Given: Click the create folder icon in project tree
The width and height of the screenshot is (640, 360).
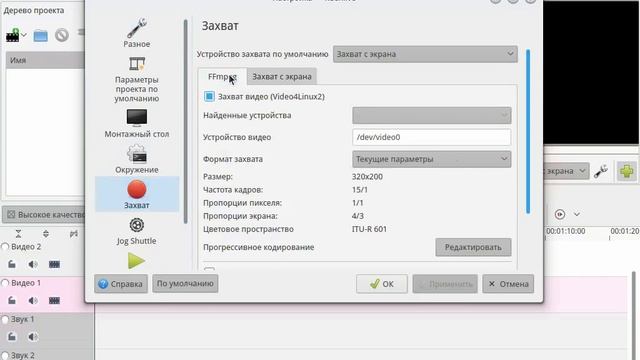Looking at the screenshot, I should tap(40, 36).
